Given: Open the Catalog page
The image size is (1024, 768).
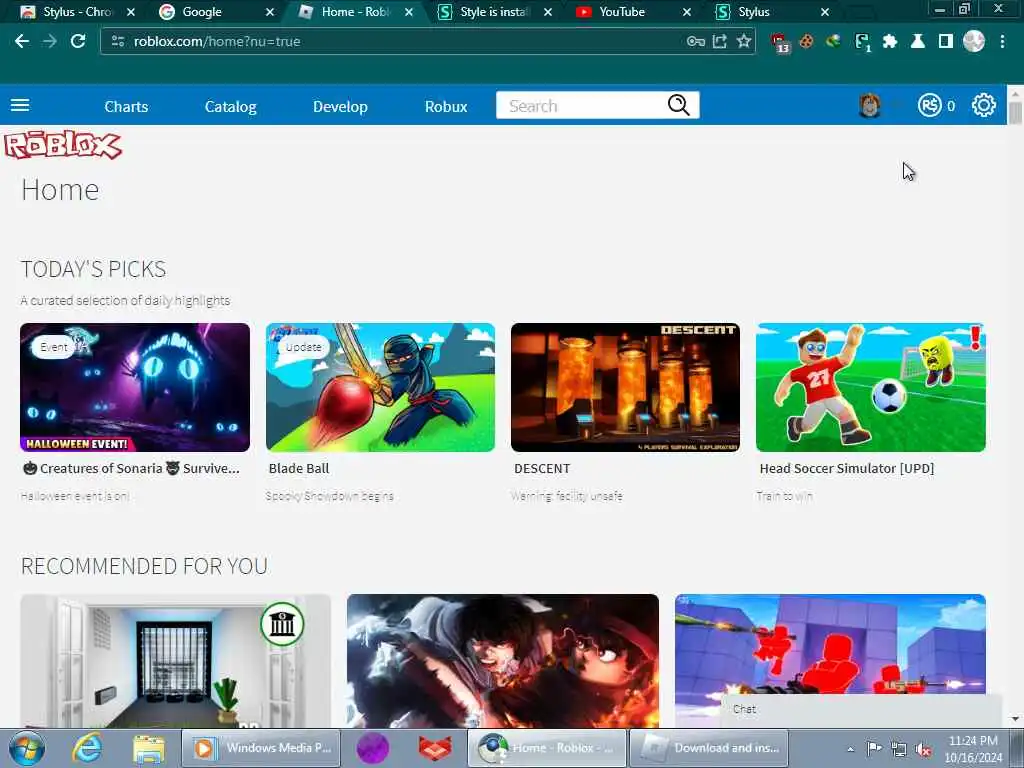Looking at the screenshot, I should (231, 106).
